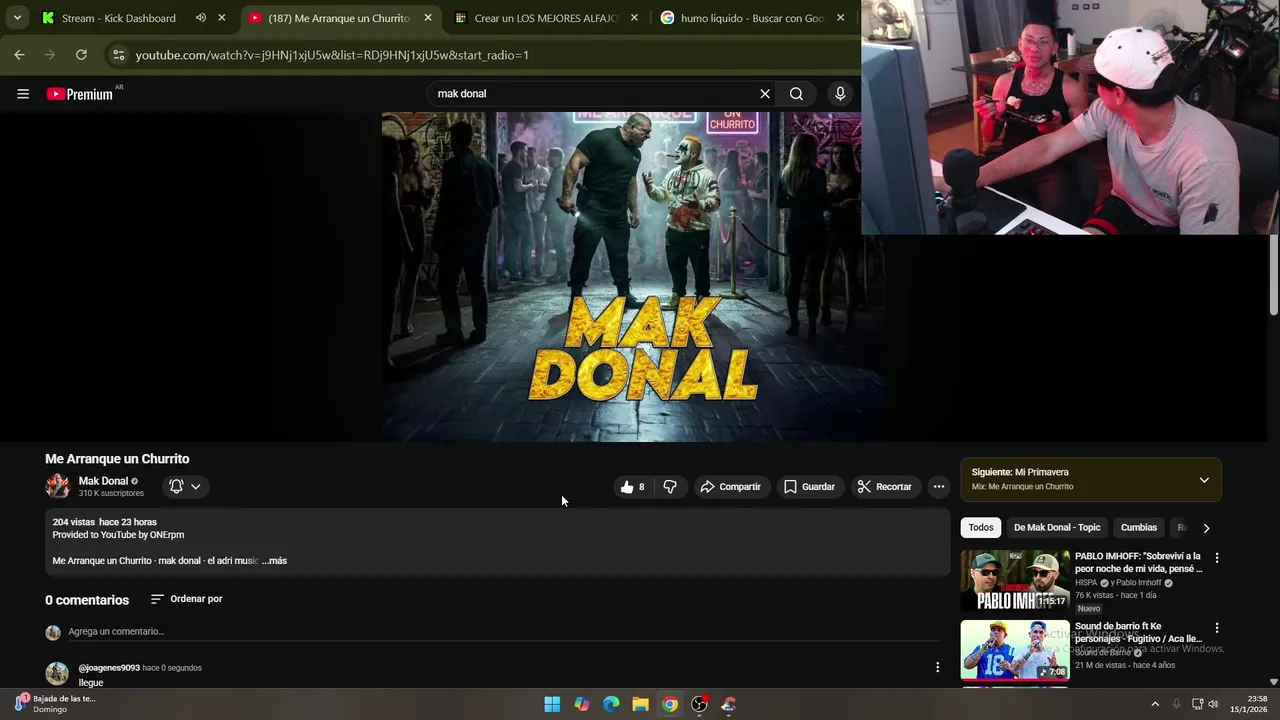Image resolution: width=1280 pixels, height=720 pixels.
Task: Open the YouTube guide hamburger menu
Action: point(23,94)
